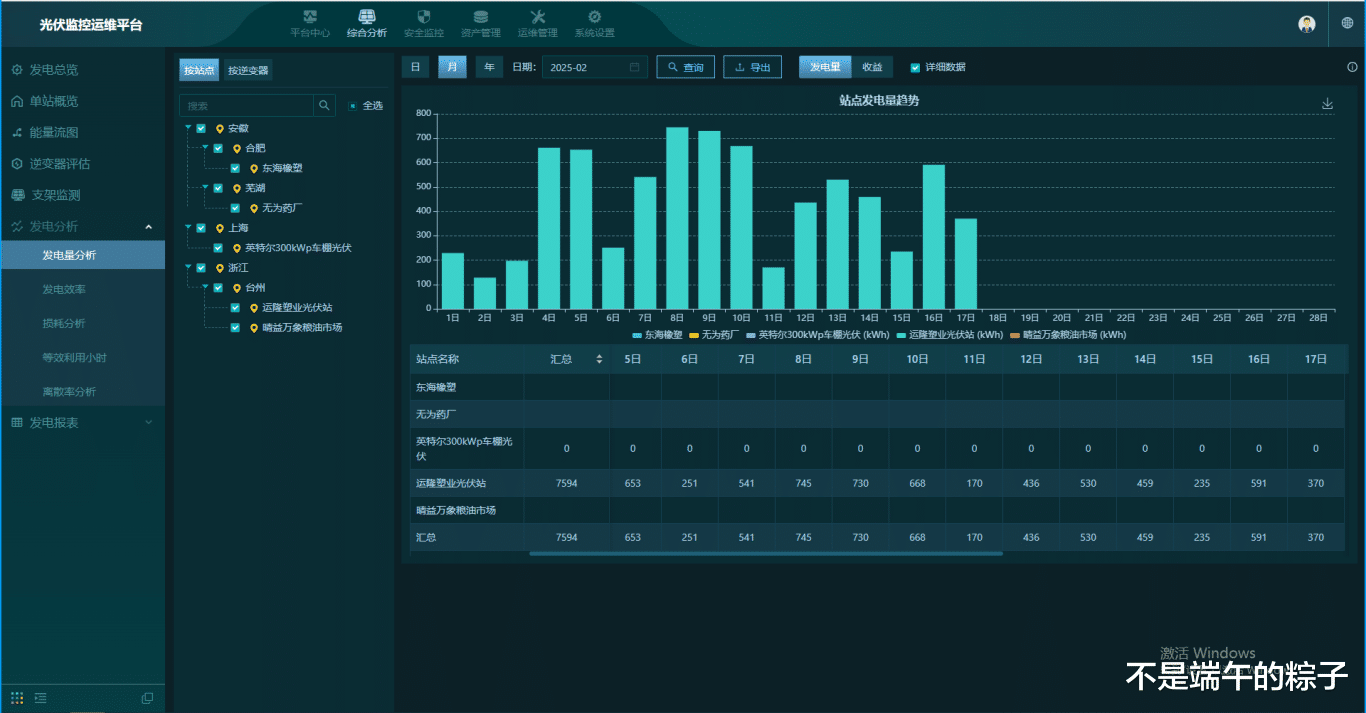Open the 综合分析 top navigation icon
Image resolution: width=1366 pixels, height=713 pixels.
[x=367, y=17]
